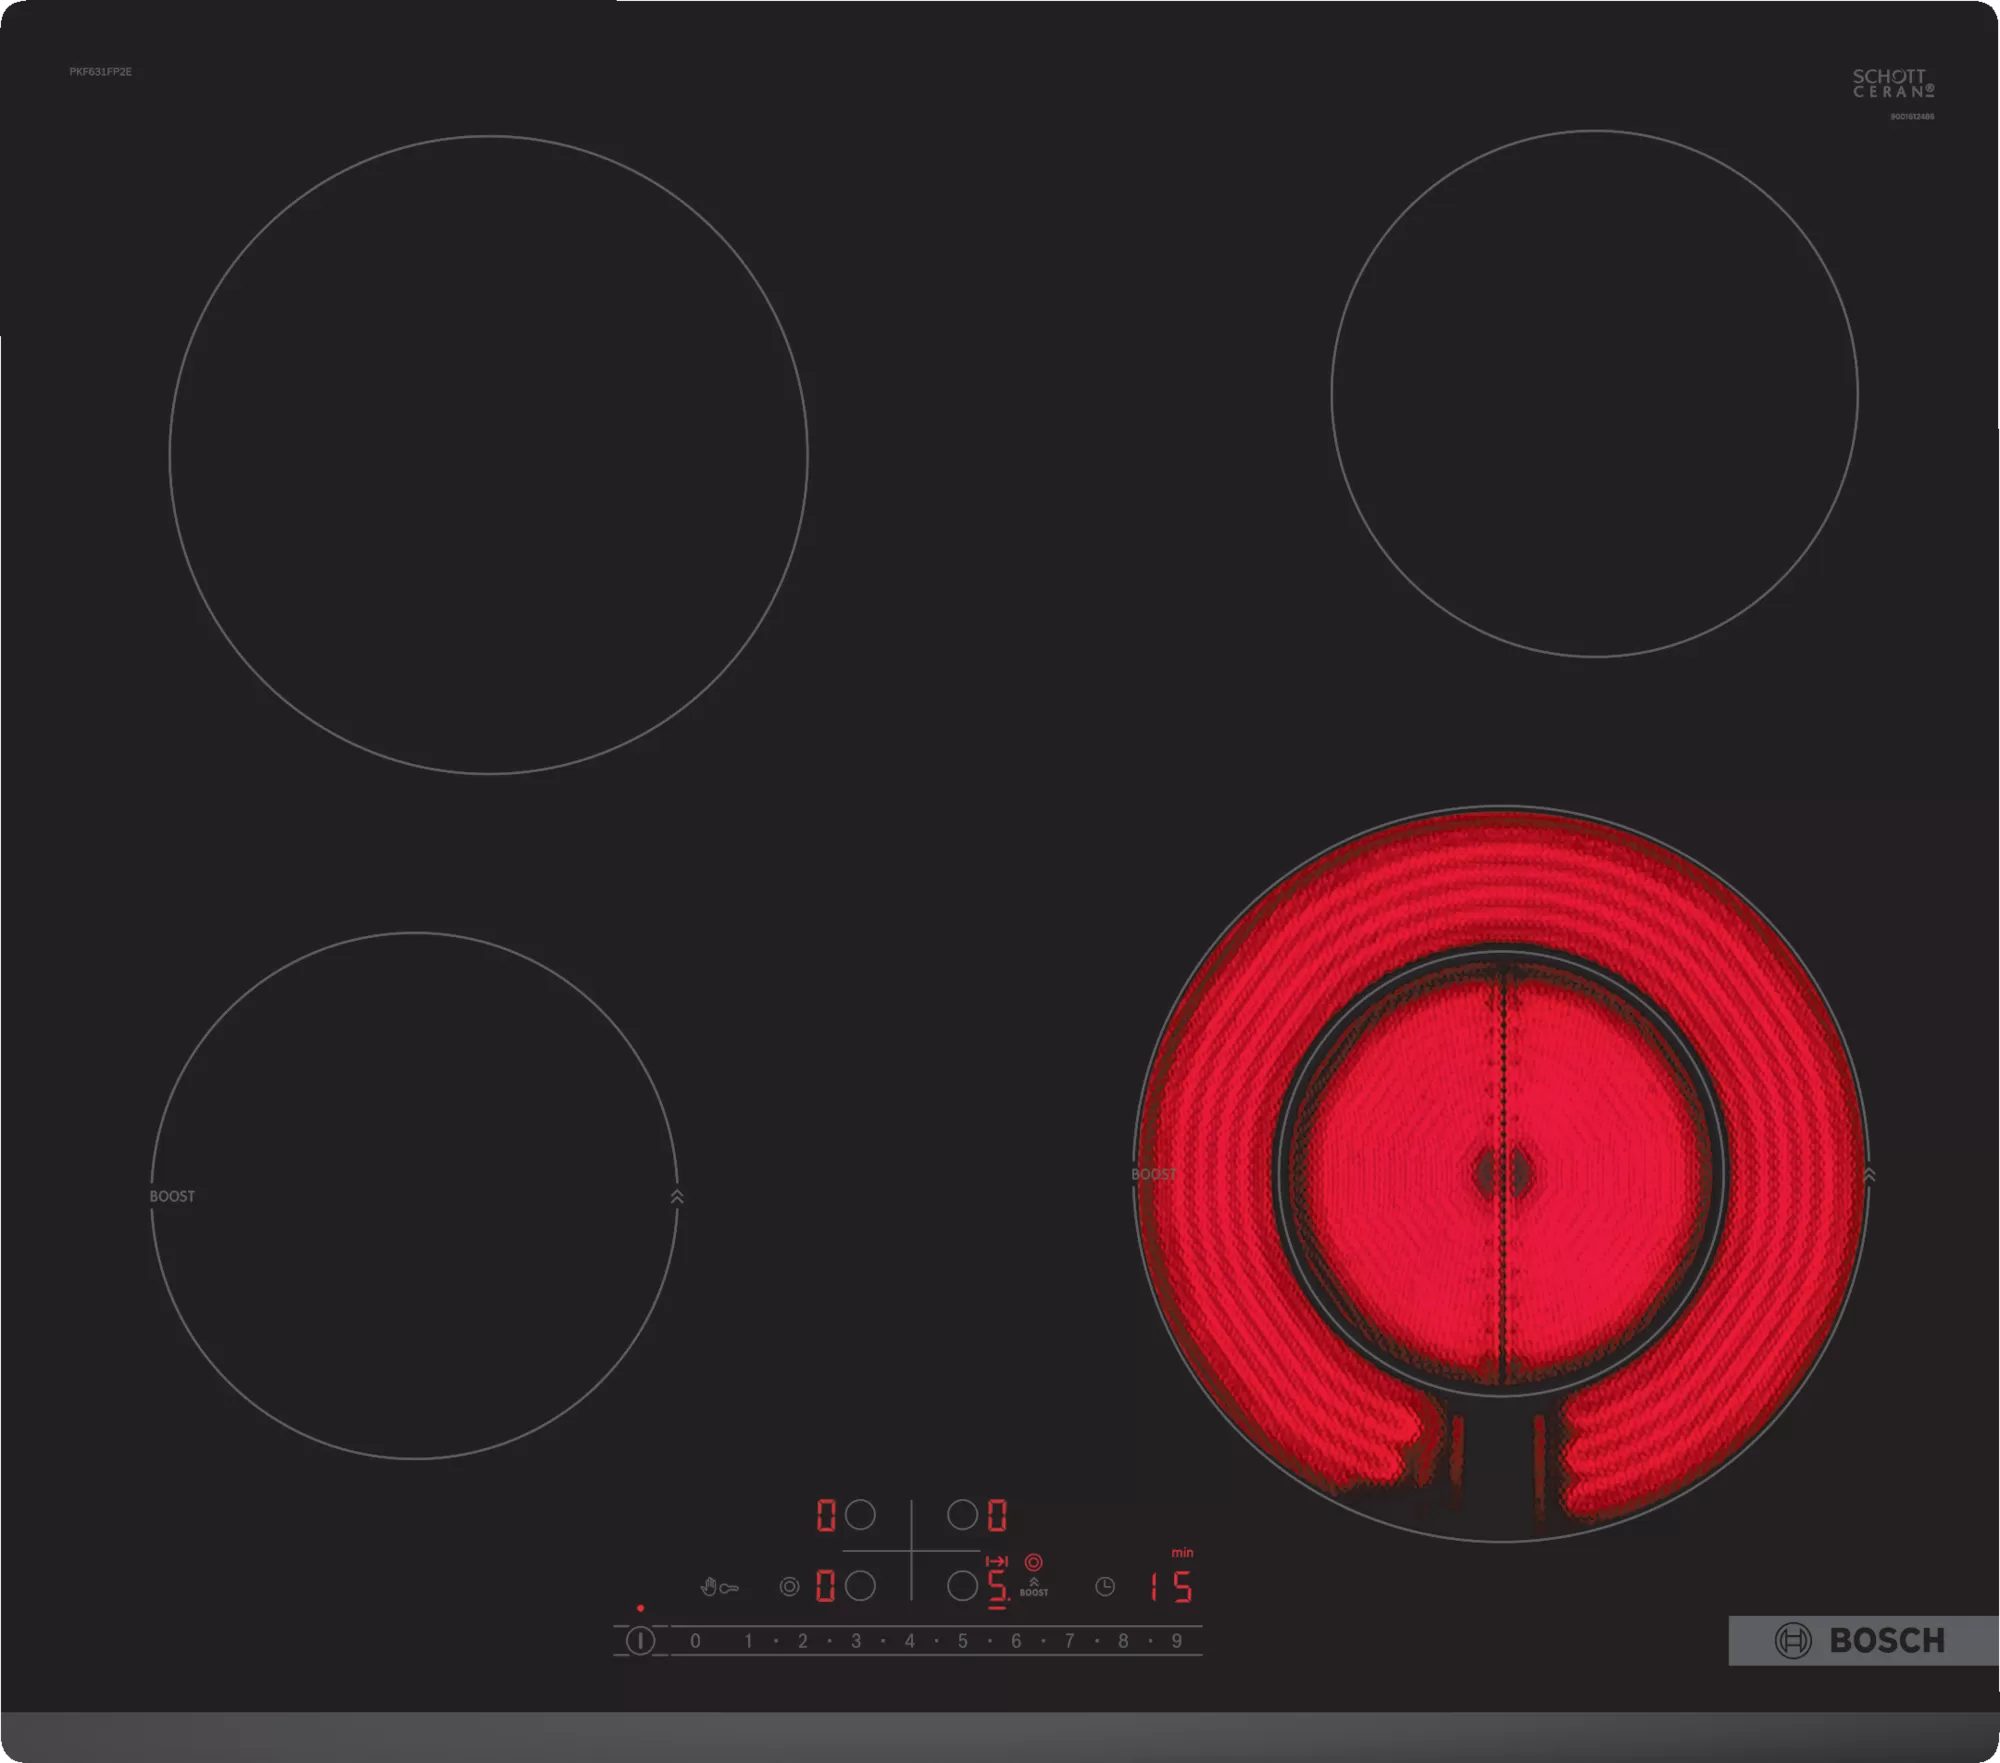
Task: Tap the red active dual-ring zone indicator
Action: pos(1034,1562)
